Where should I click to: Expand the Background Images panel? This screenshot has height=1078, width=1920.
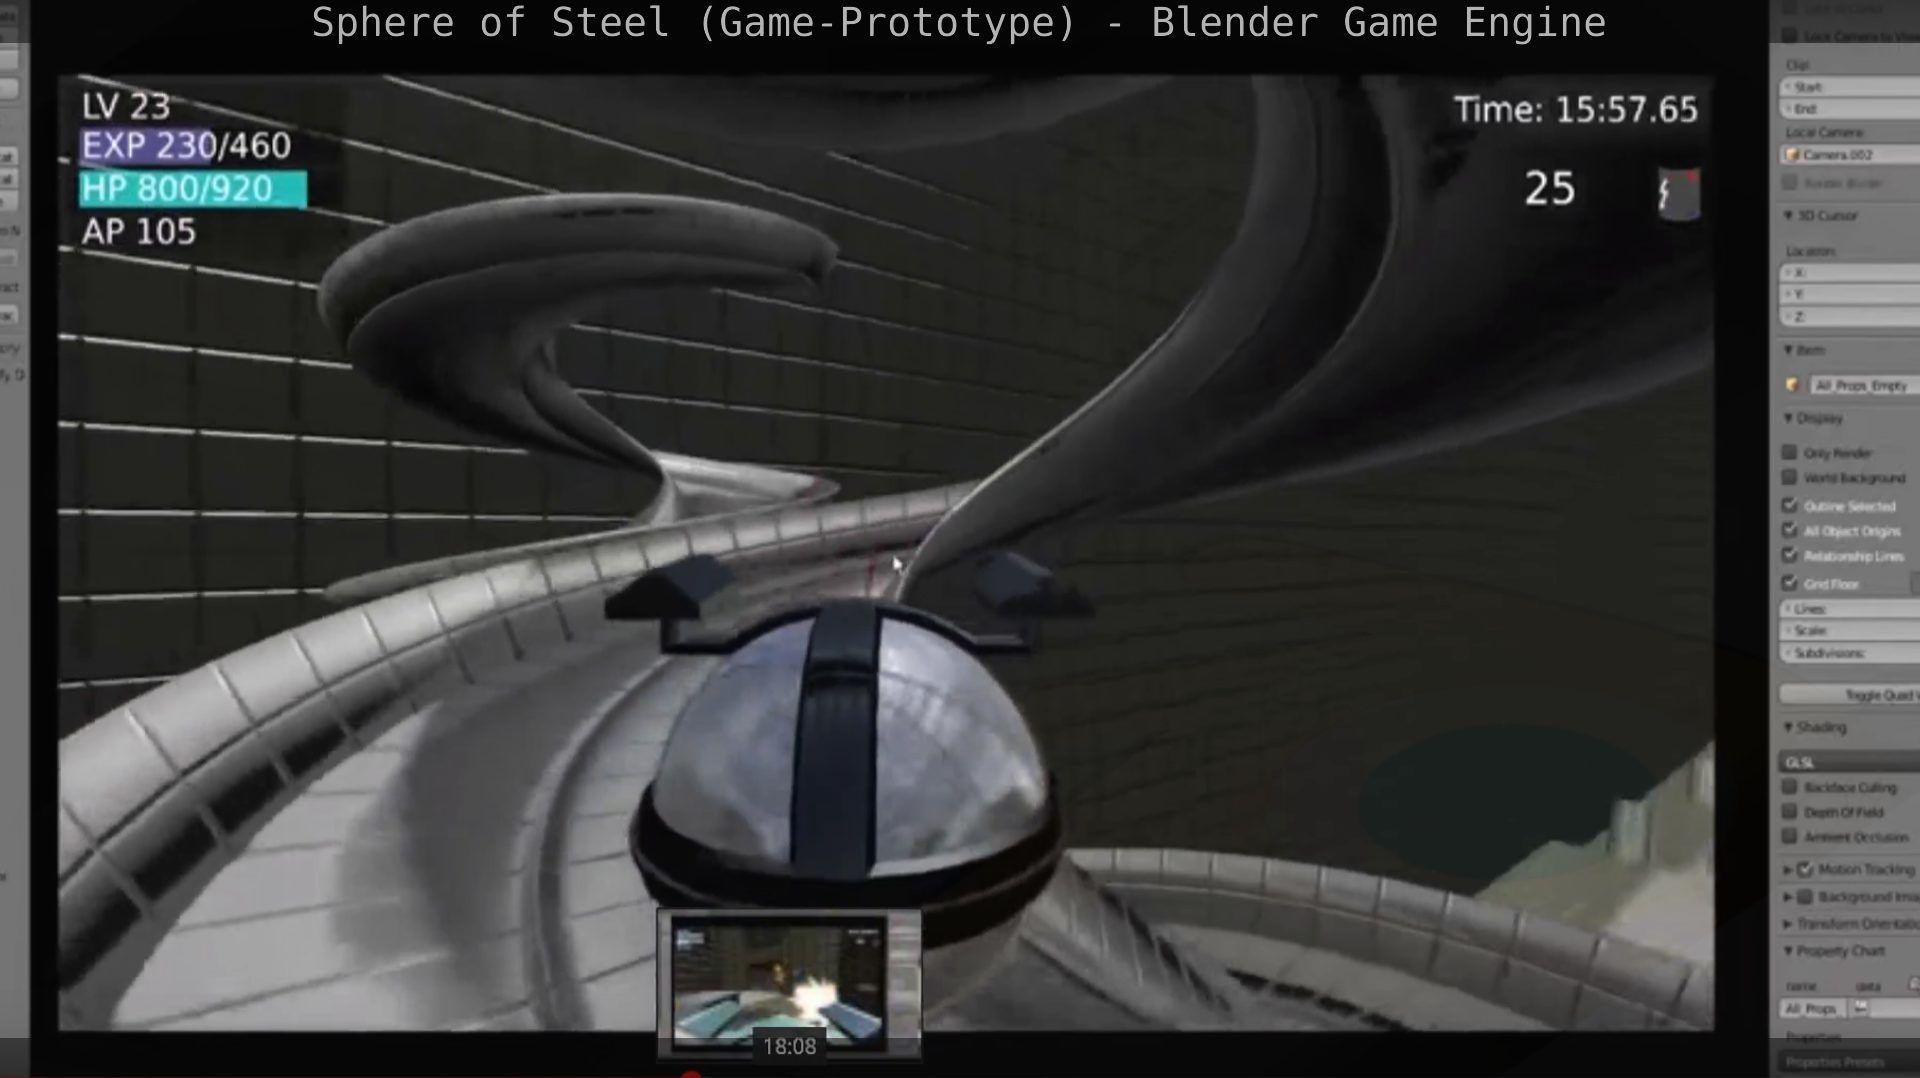click(1788, 897)
